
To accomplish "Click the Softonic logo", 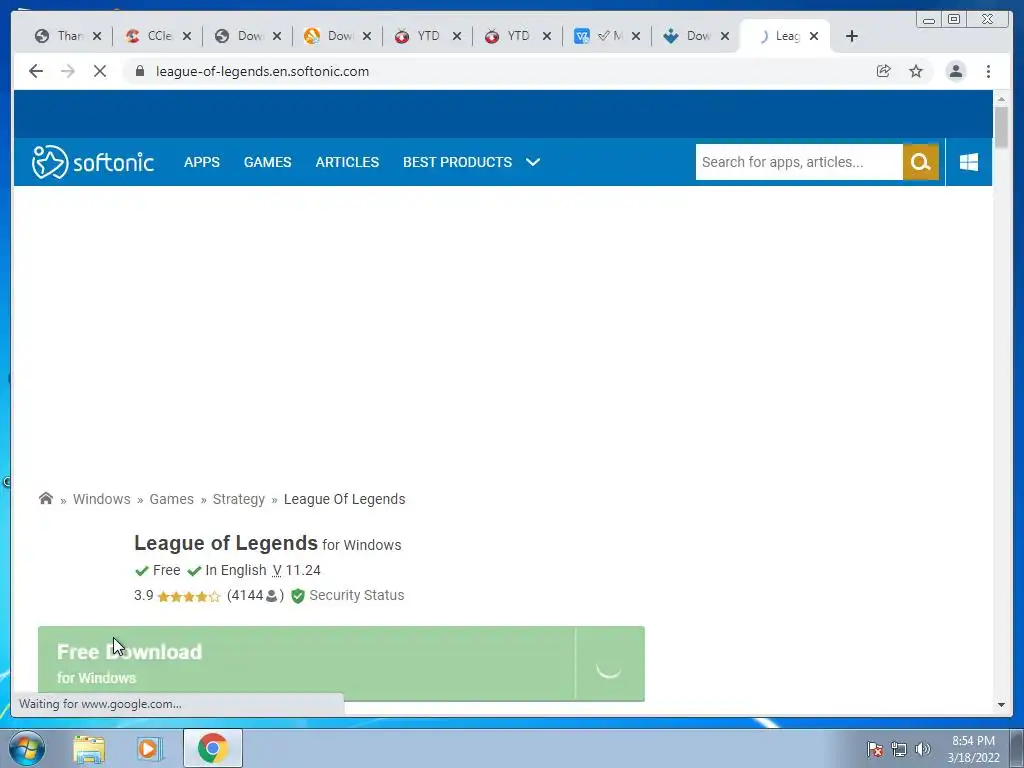I will (93, 162).
